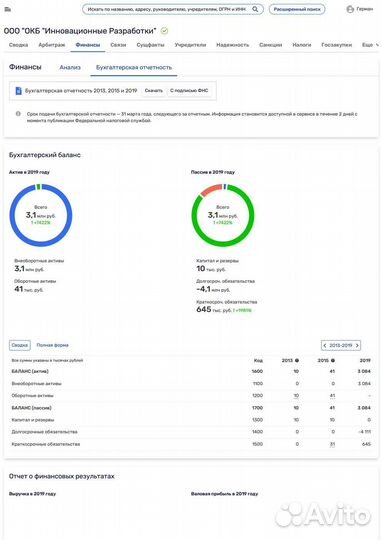This screenshot has width=382, height=540.
Task: Switch to the Надежность tab
Action: (233, 45)
